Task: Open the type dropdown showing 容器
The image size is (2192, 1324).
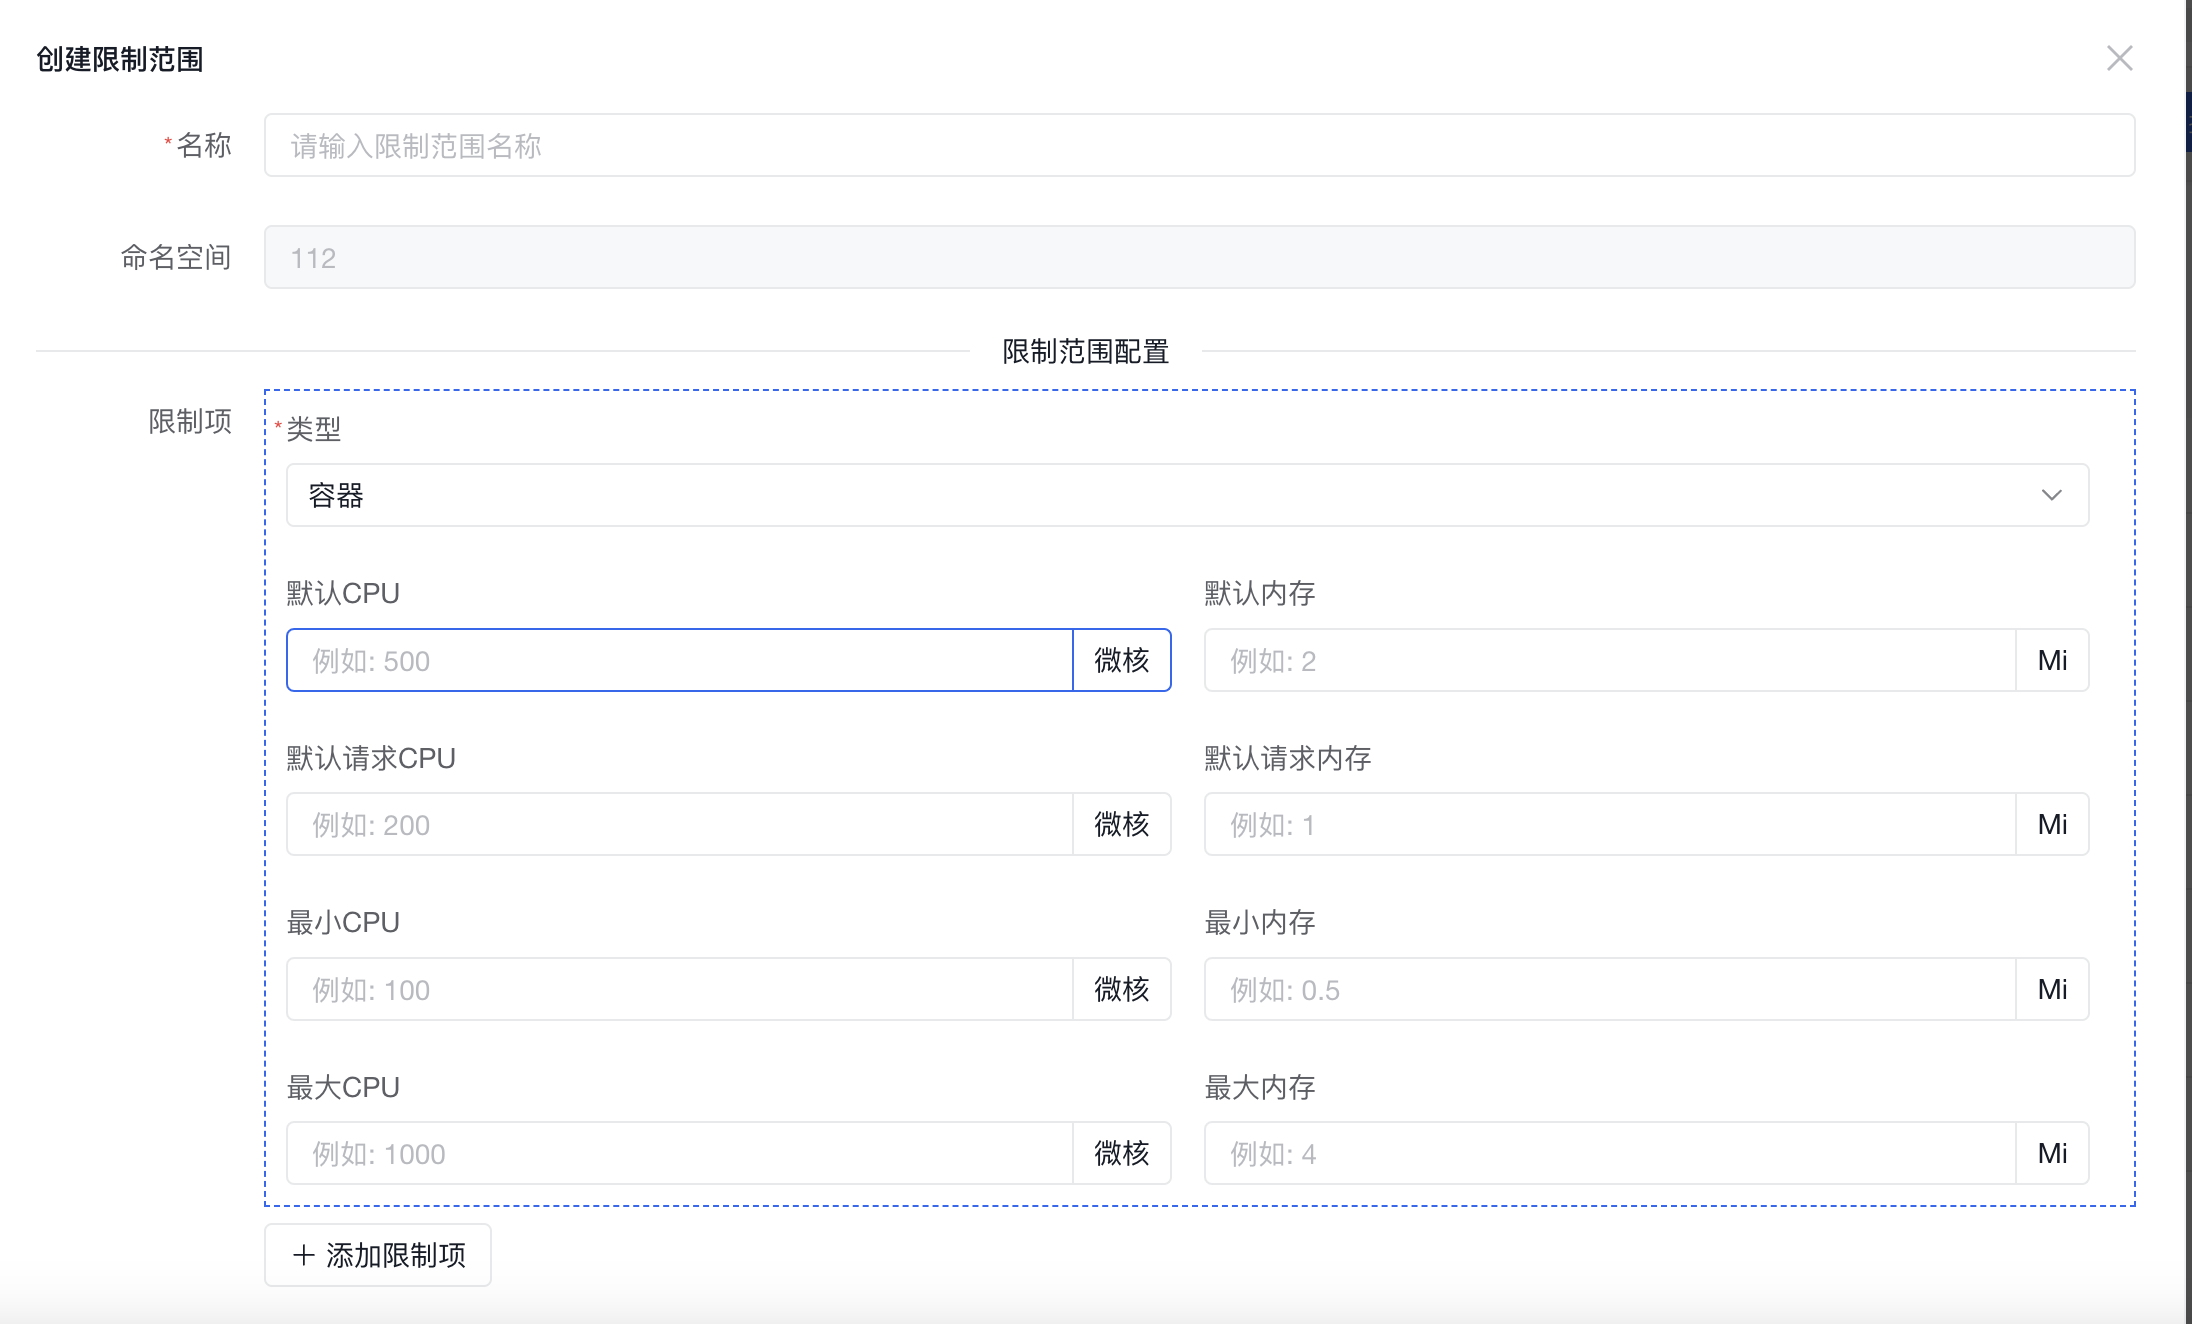Action: click(1186, 495)
